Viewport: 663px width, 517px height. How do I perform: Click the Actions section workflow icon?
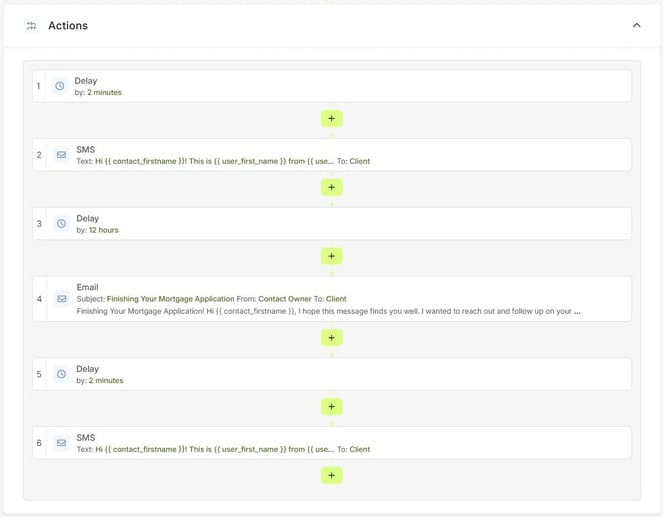pyautogui.click(x=31, y=26)
